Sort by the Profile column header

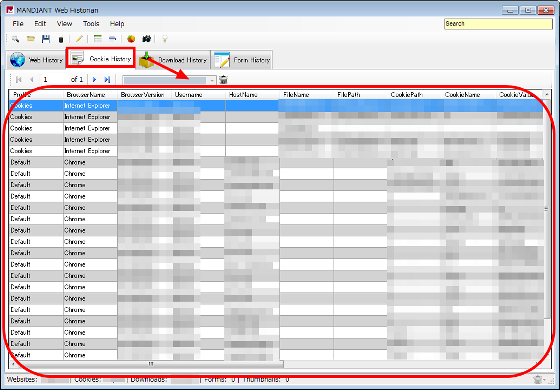tap(36, 95)
